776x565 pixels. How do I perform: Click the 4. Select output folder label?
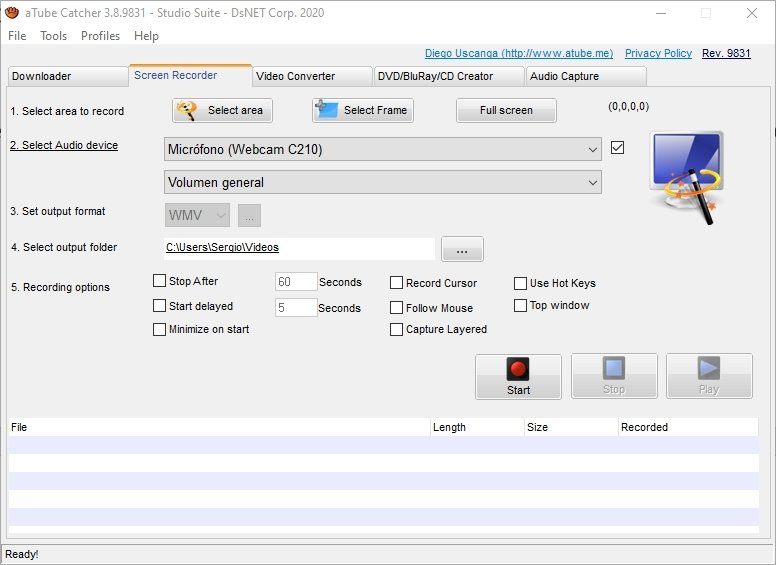64,247
